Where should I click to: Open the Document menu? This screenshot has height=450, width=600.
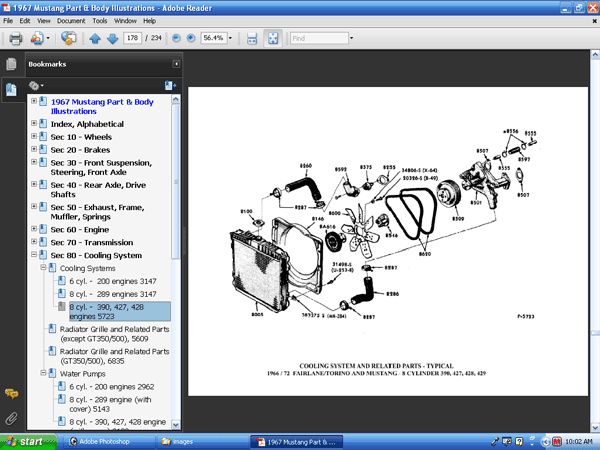point(71,21)
